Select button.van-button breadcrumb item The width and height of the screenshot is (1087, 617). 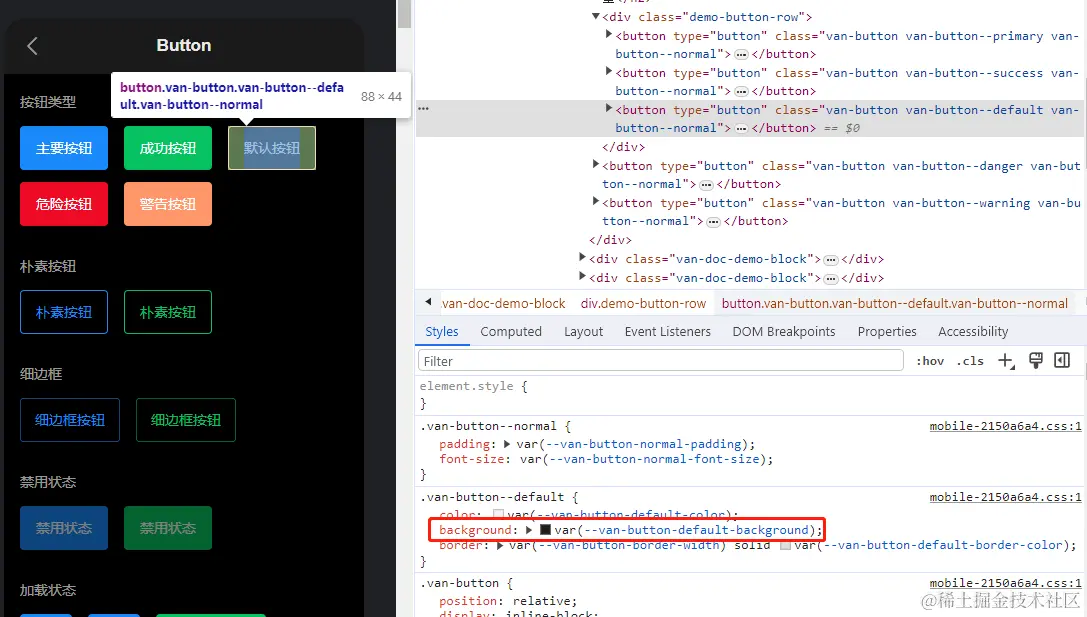(x=894, y=304)
